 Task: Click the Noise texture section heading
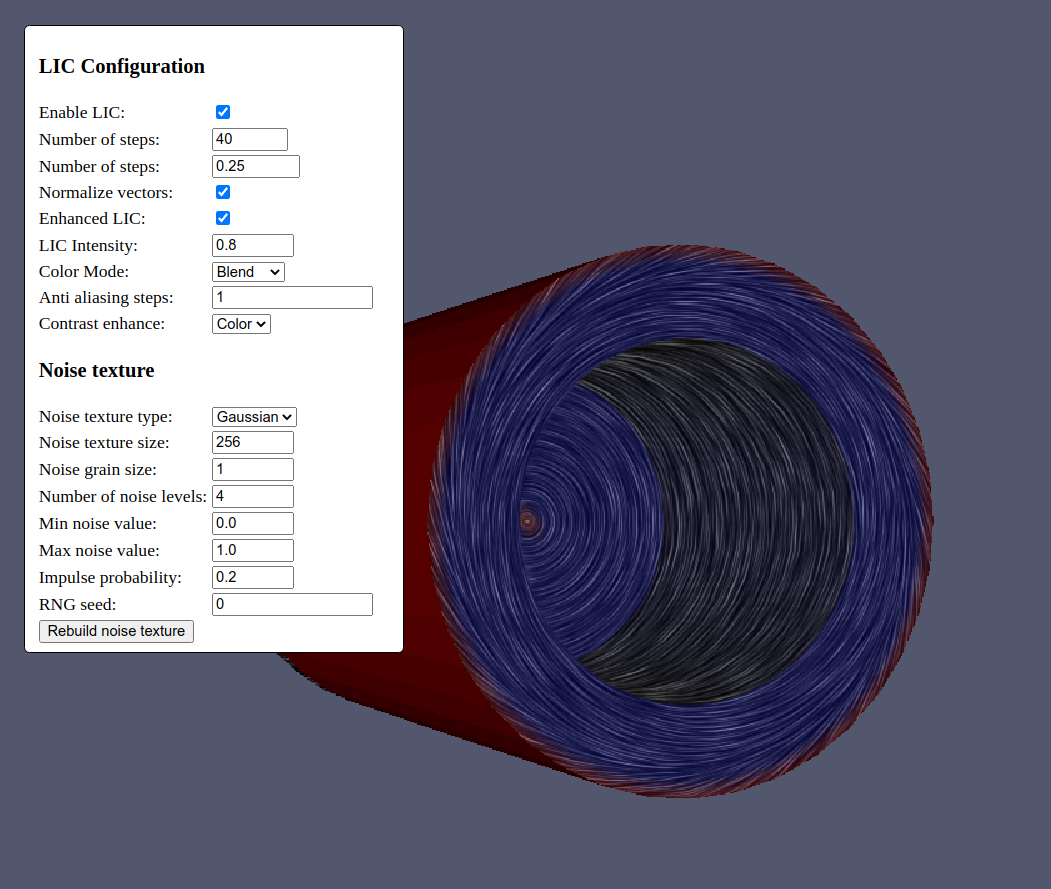point(96,370)
